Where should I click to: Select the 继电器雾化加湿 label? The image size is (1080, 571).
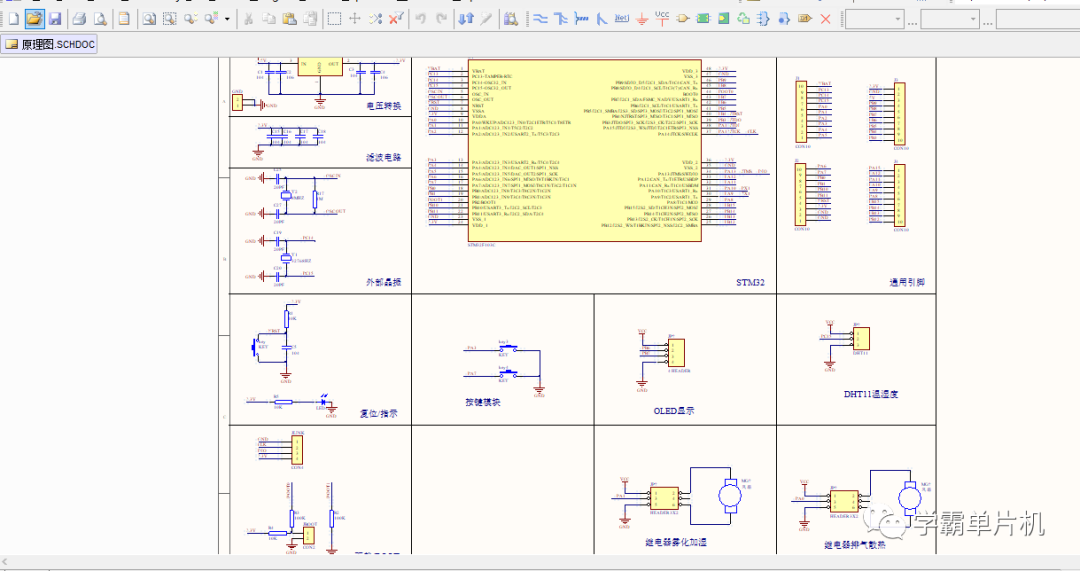[676, 542]
